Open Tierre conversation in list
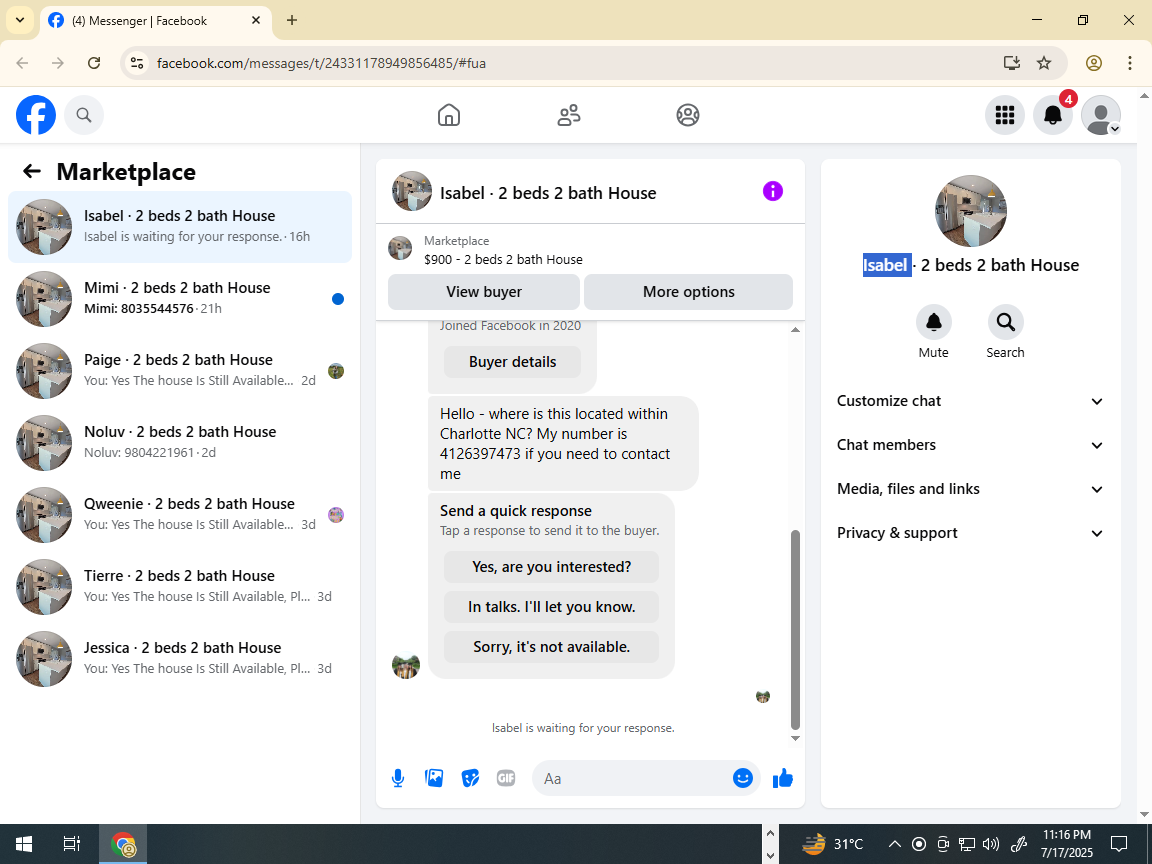 click(180, 587)
